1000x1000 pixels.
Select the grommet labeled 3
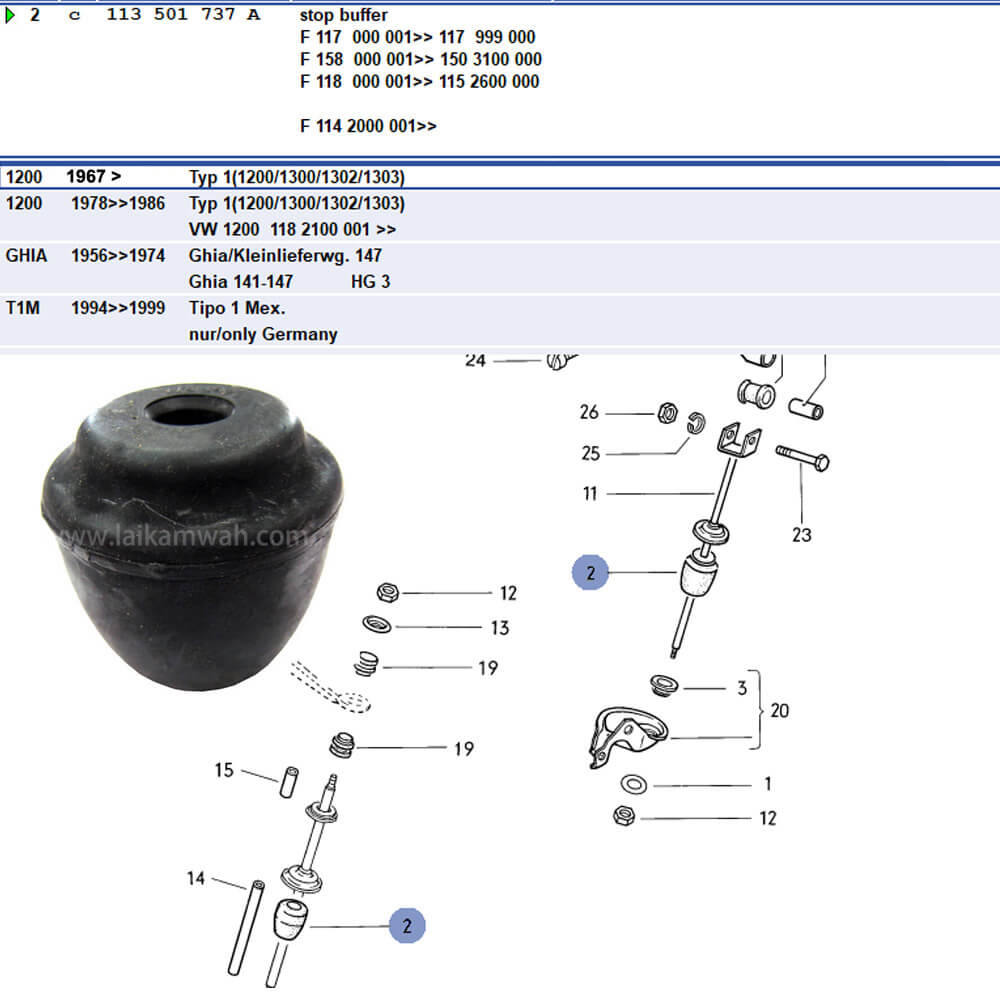(x=661, y=687)
